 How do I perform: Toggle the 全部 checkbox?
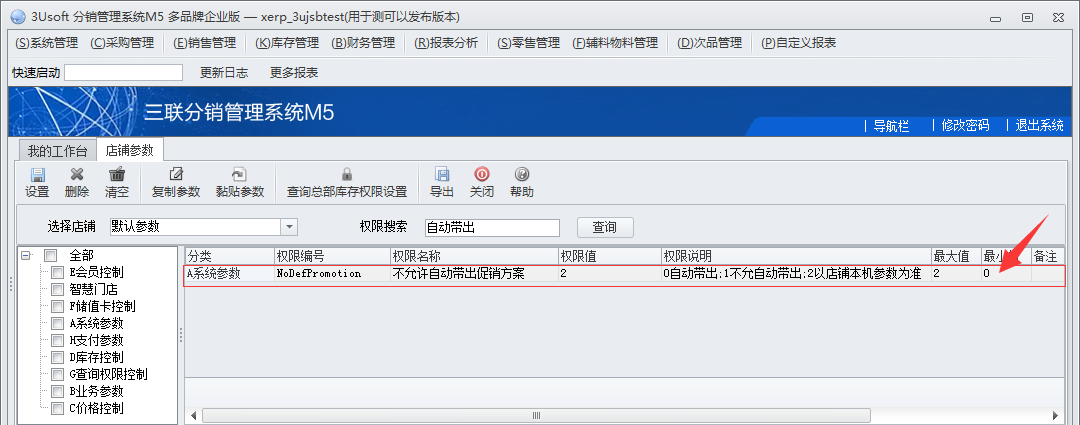[50, 255]
